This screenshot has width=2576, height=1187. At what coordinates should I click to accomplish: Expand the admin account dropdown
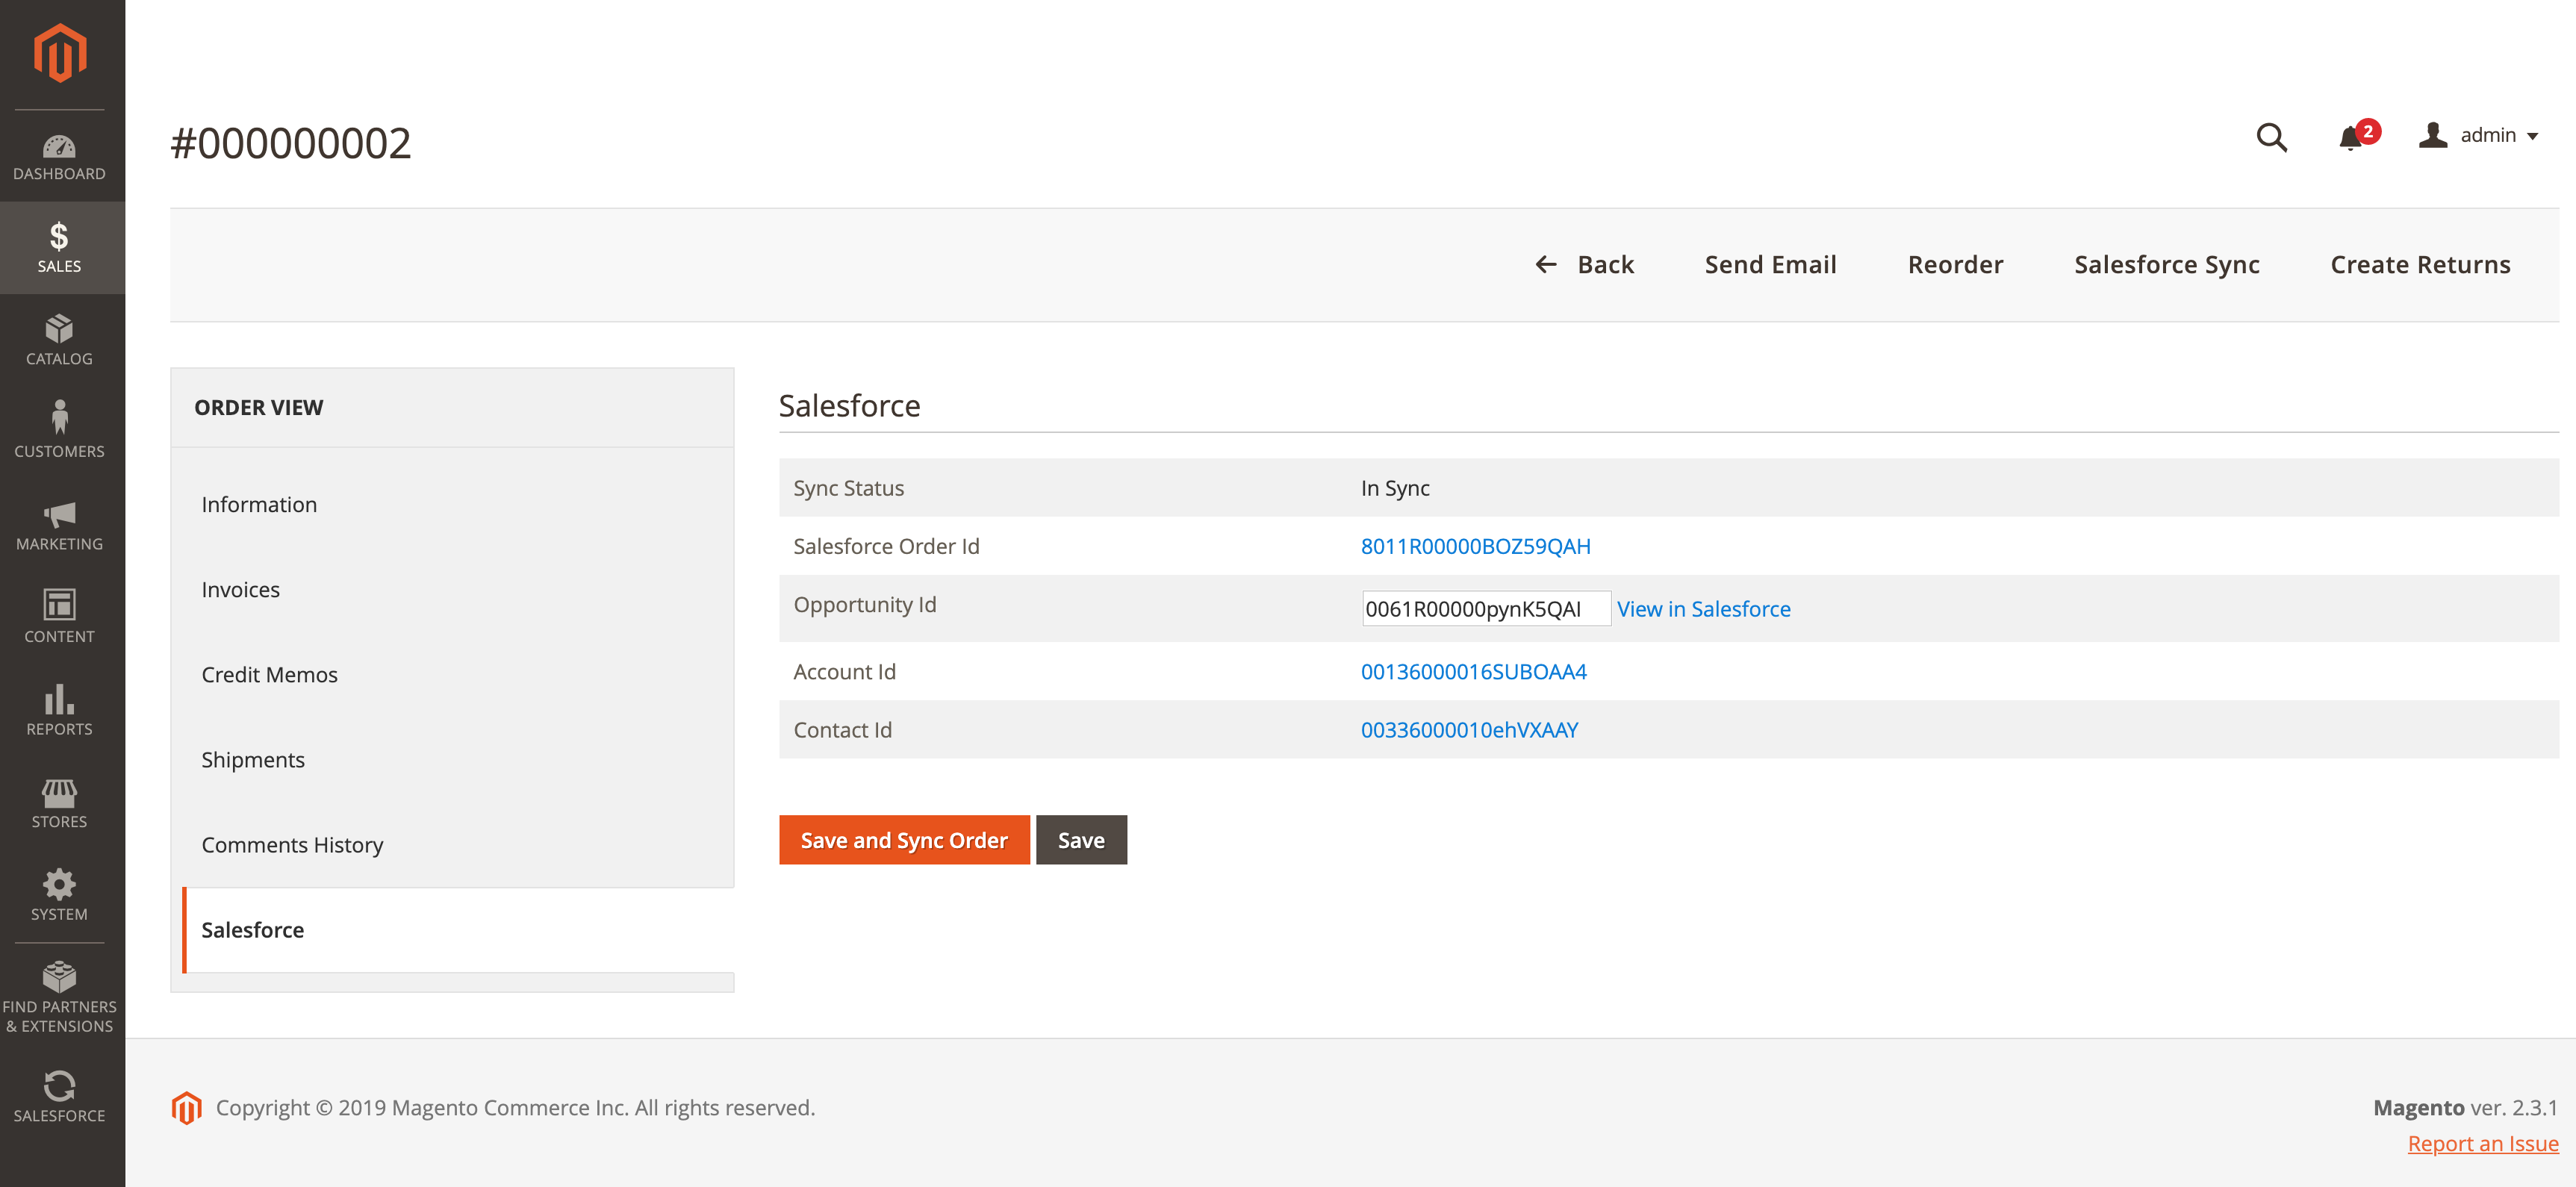2479,135
